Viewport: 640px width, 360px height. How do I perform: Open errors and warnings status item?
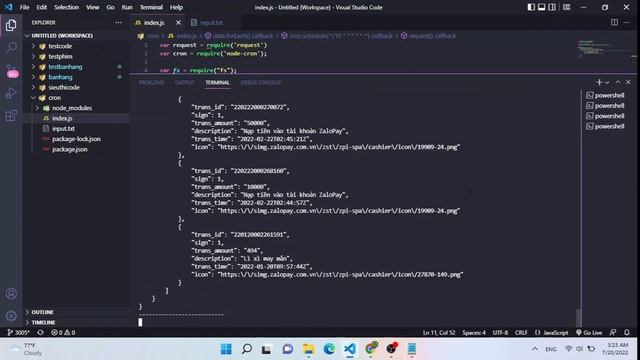(63, 332)
